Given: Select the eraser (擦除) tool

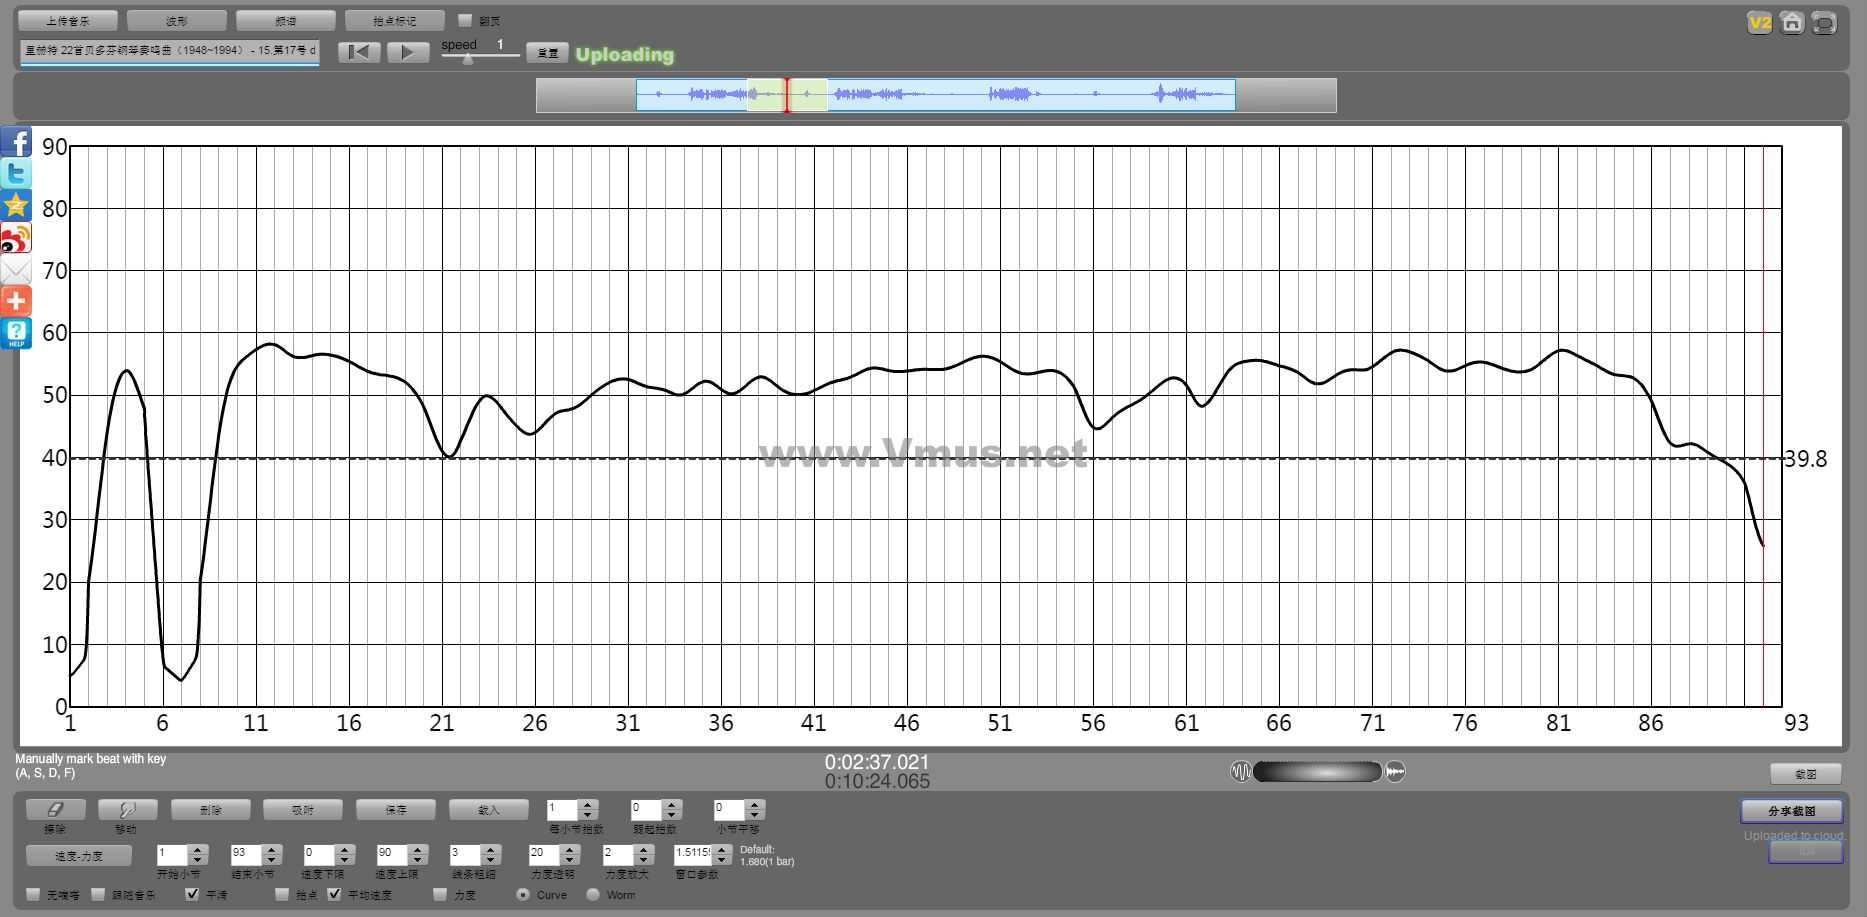Looking at the screenshot, I should tap(55, 809).
